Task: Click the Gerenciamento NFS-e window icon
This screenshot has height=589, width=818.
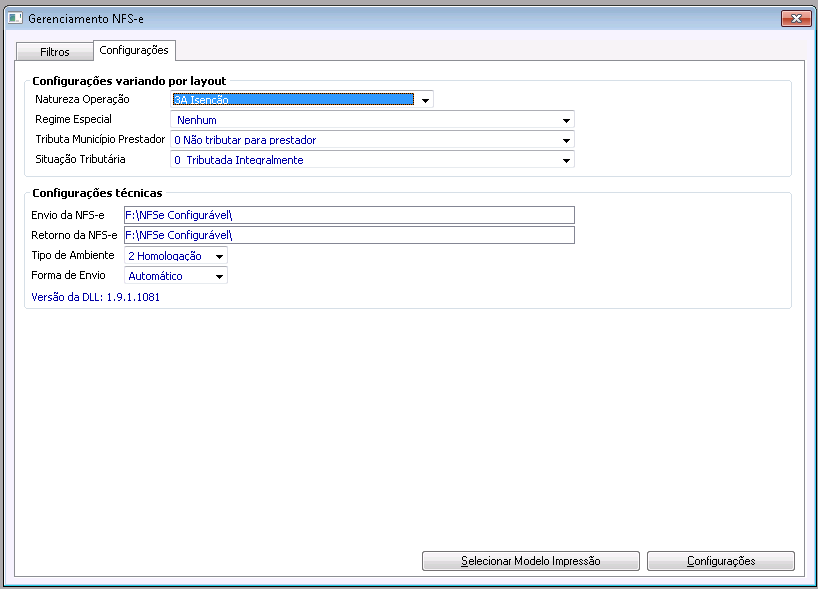Action: [x=15, y=19]
